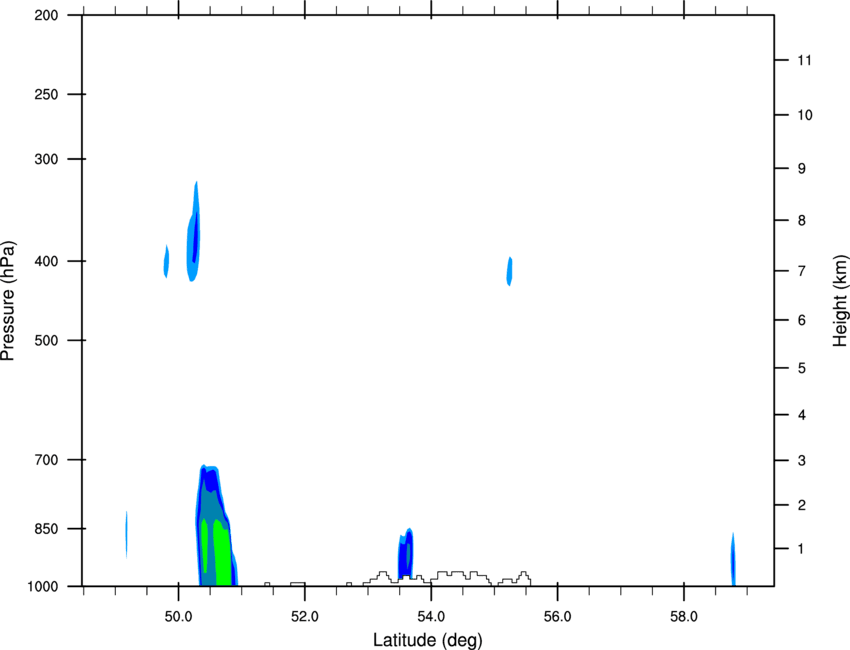Click the 'Height (km)' axis title
The height and width of the screenshot is (650, 850).
pos(840,301)
